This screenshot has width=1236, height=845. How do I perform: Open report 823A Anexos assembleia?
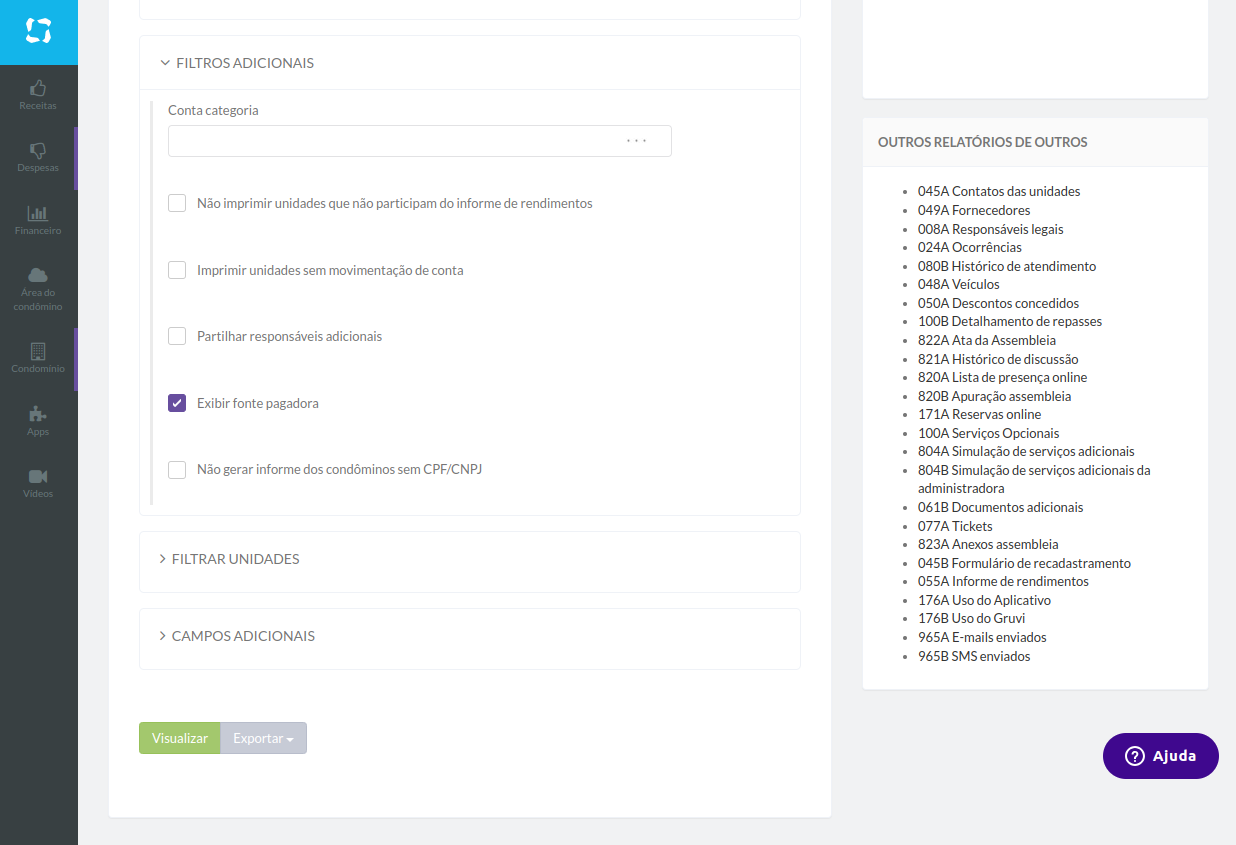988,544
